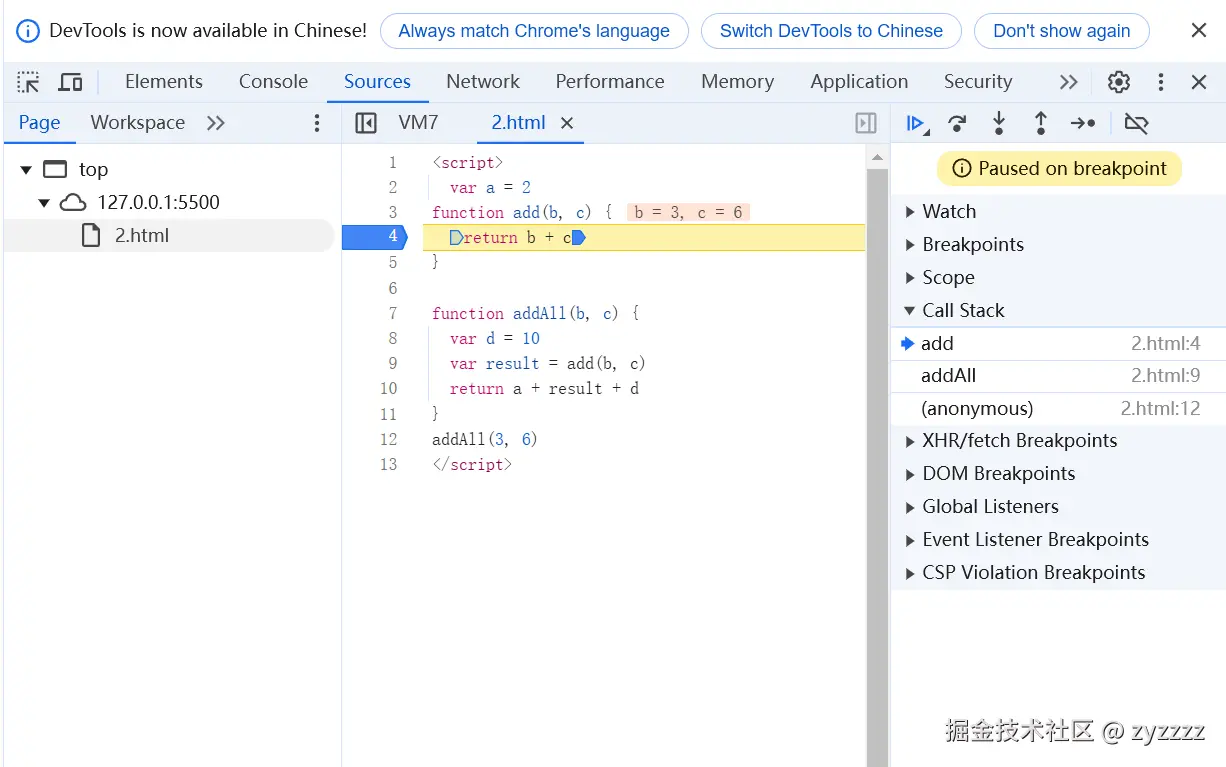Collapse the top tree node
Viewport: 1226px width, 767px height.
26,170
